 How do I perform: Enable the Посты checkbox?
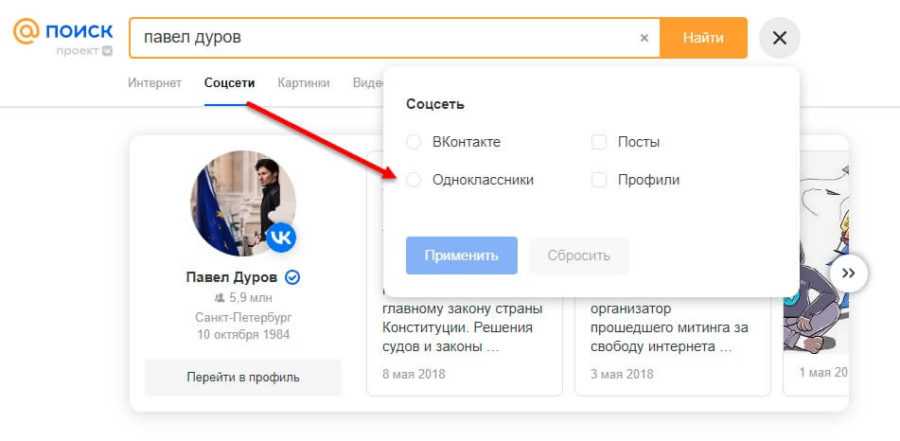point(600,142)
